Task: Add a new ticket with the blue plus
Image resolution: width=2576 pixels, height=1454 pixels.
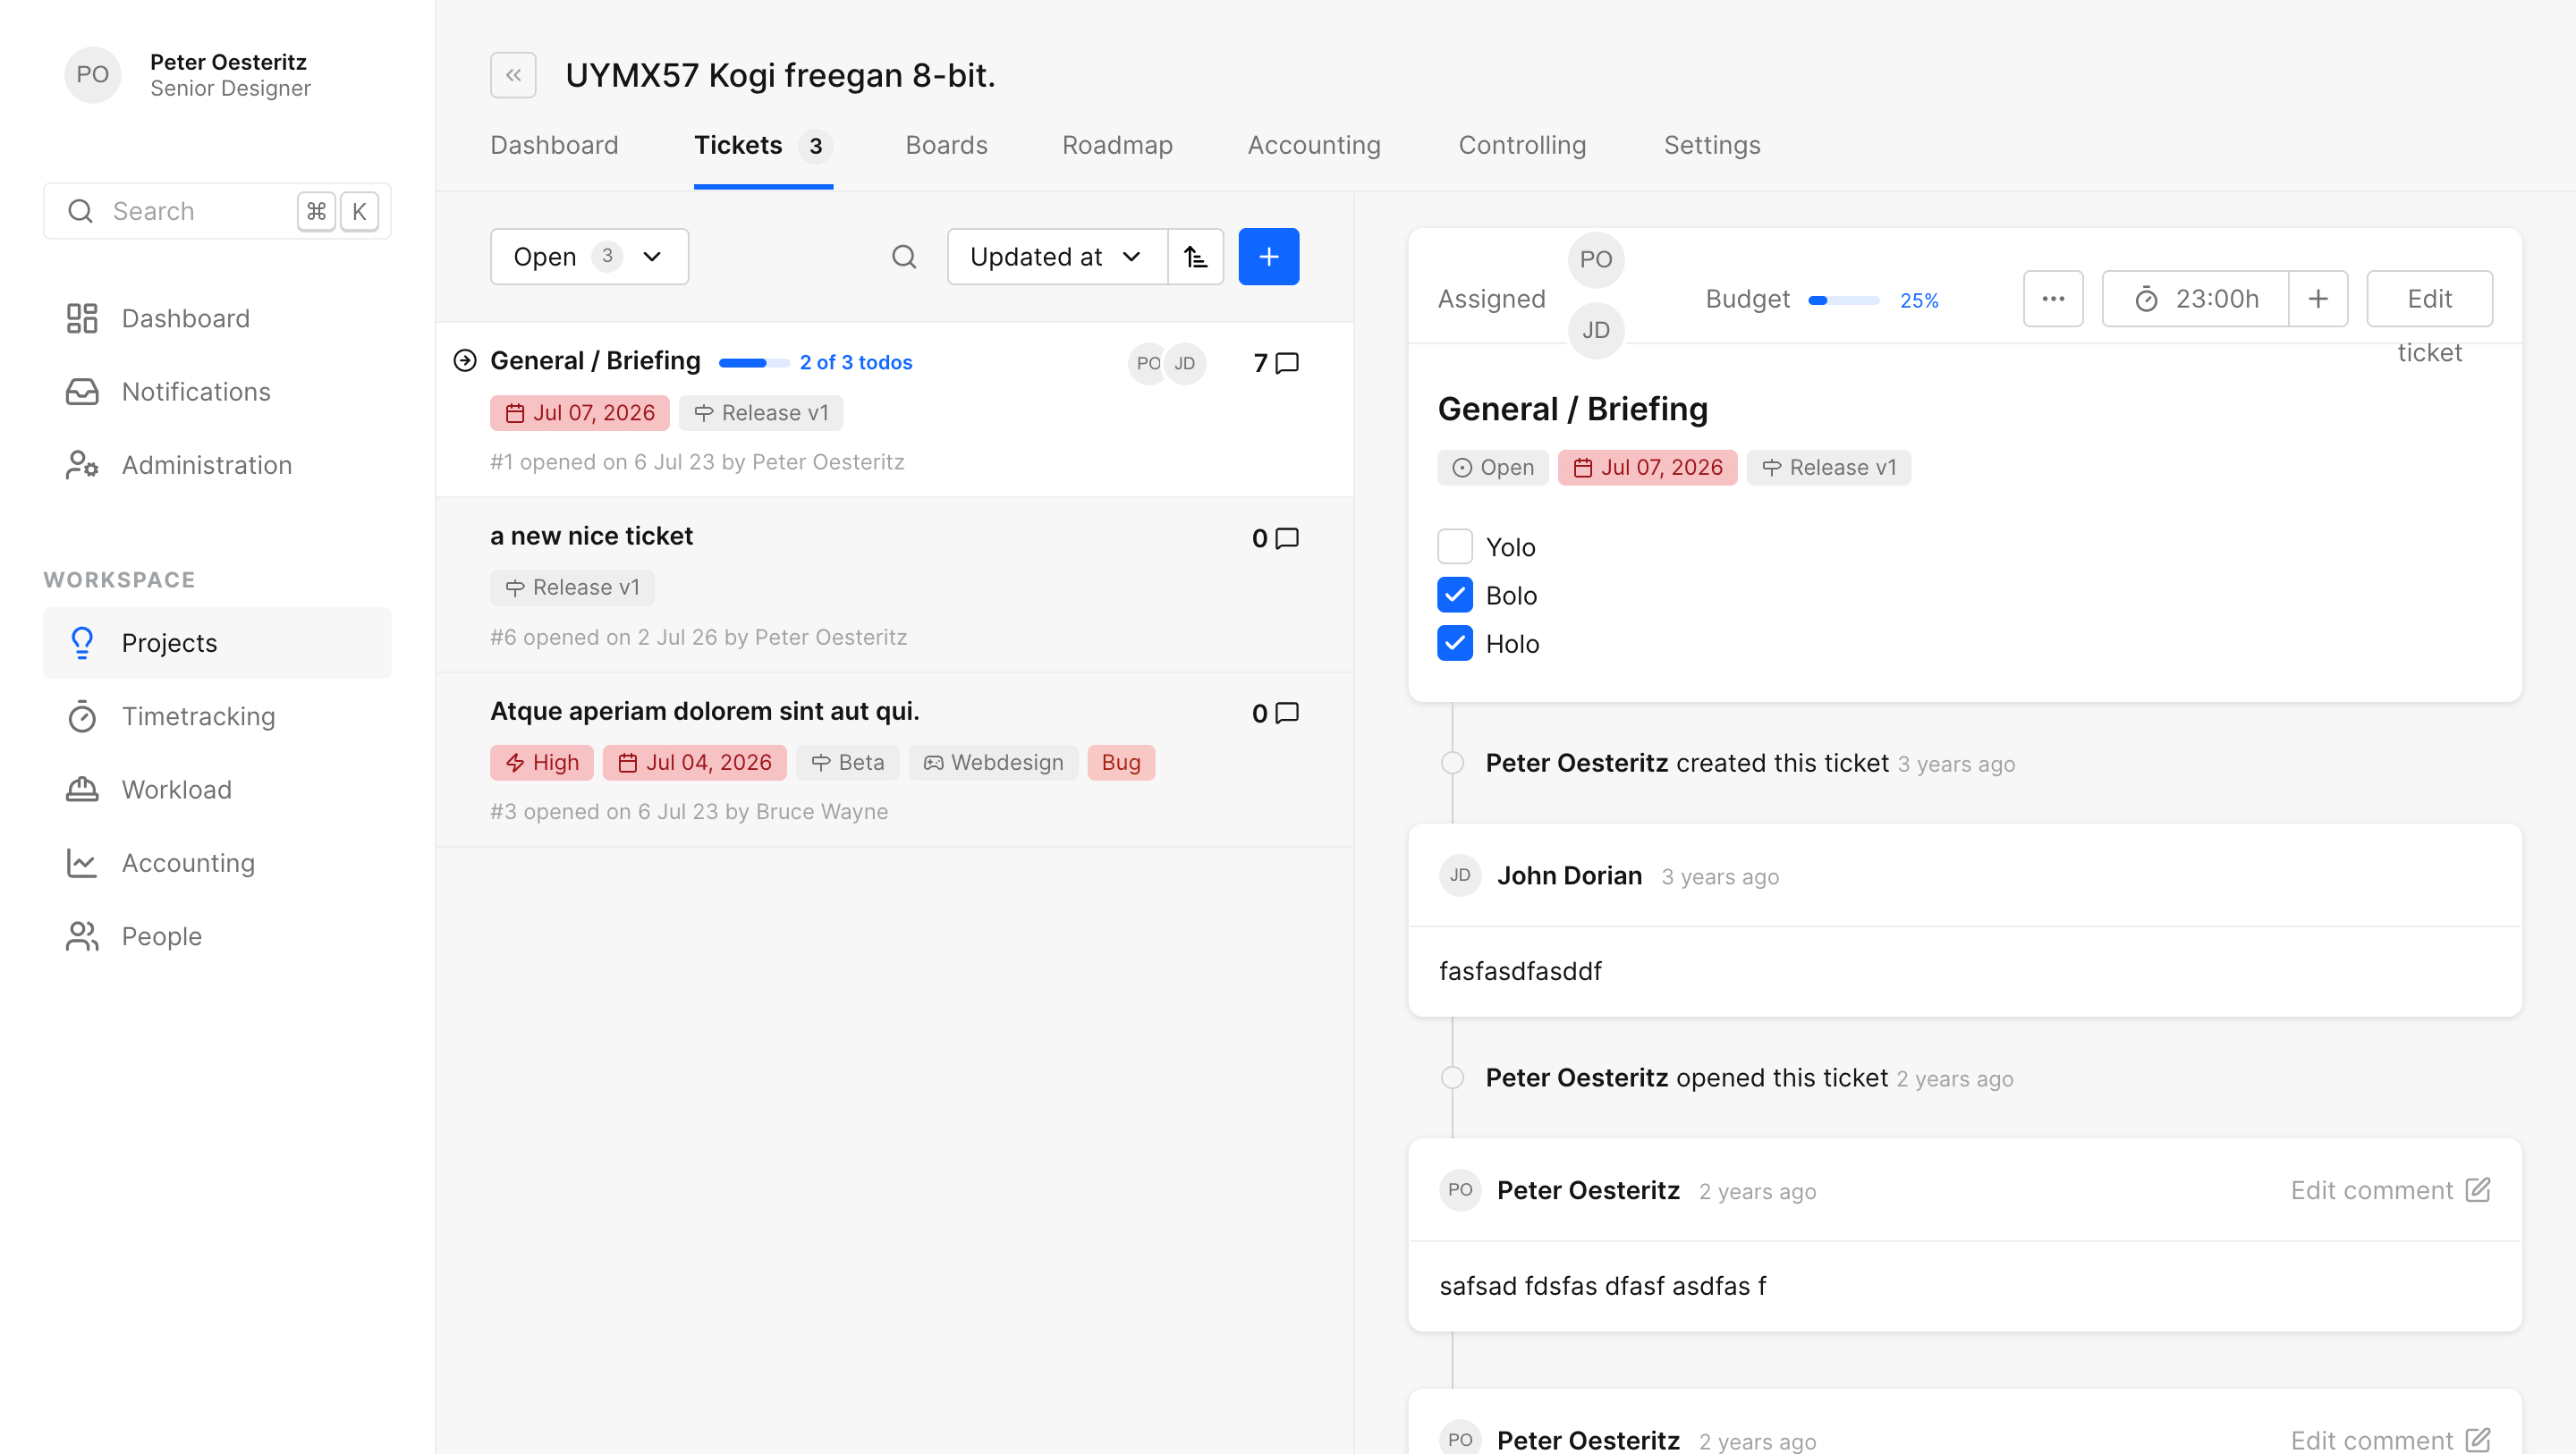Action: pos(1269,257)
